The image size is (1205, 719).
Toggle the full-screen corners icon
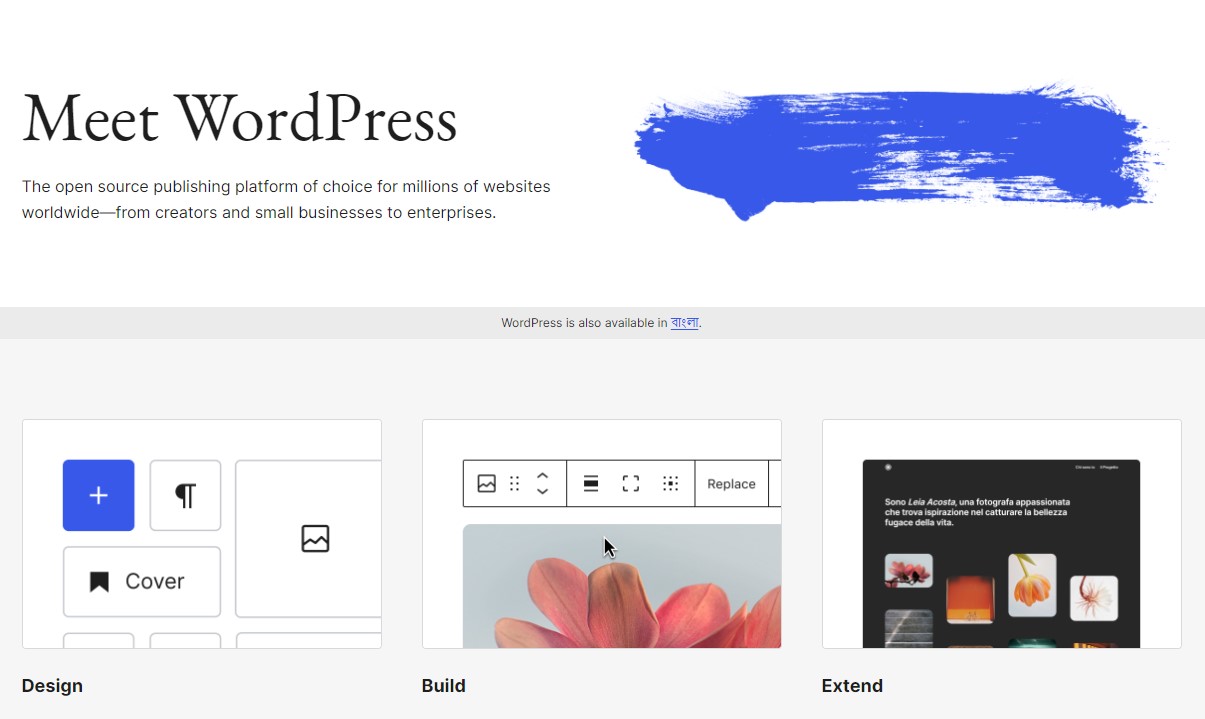[631, 484]
